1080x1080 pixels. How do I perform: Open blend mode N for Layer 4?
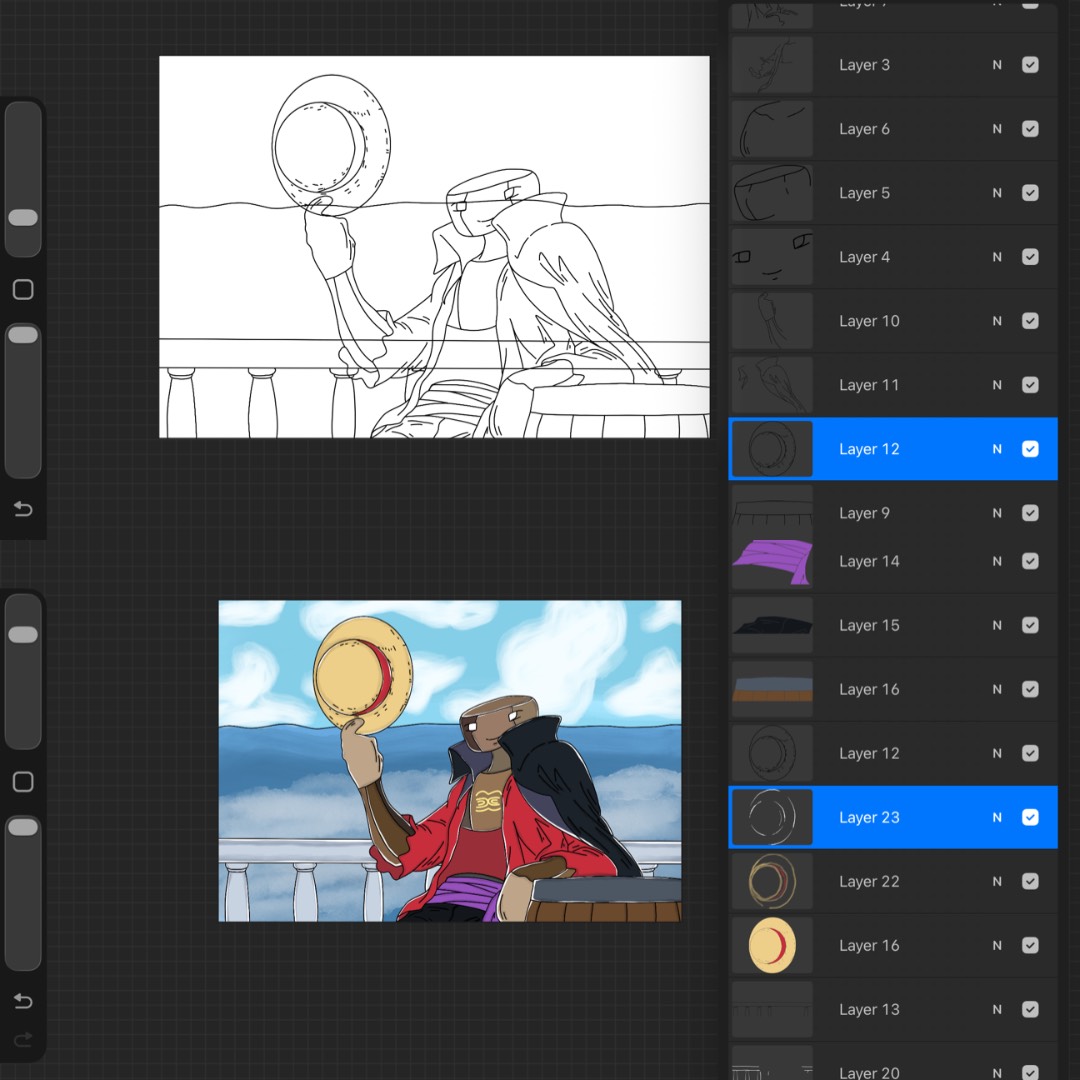pyautogui.click(x=997, y=257)
